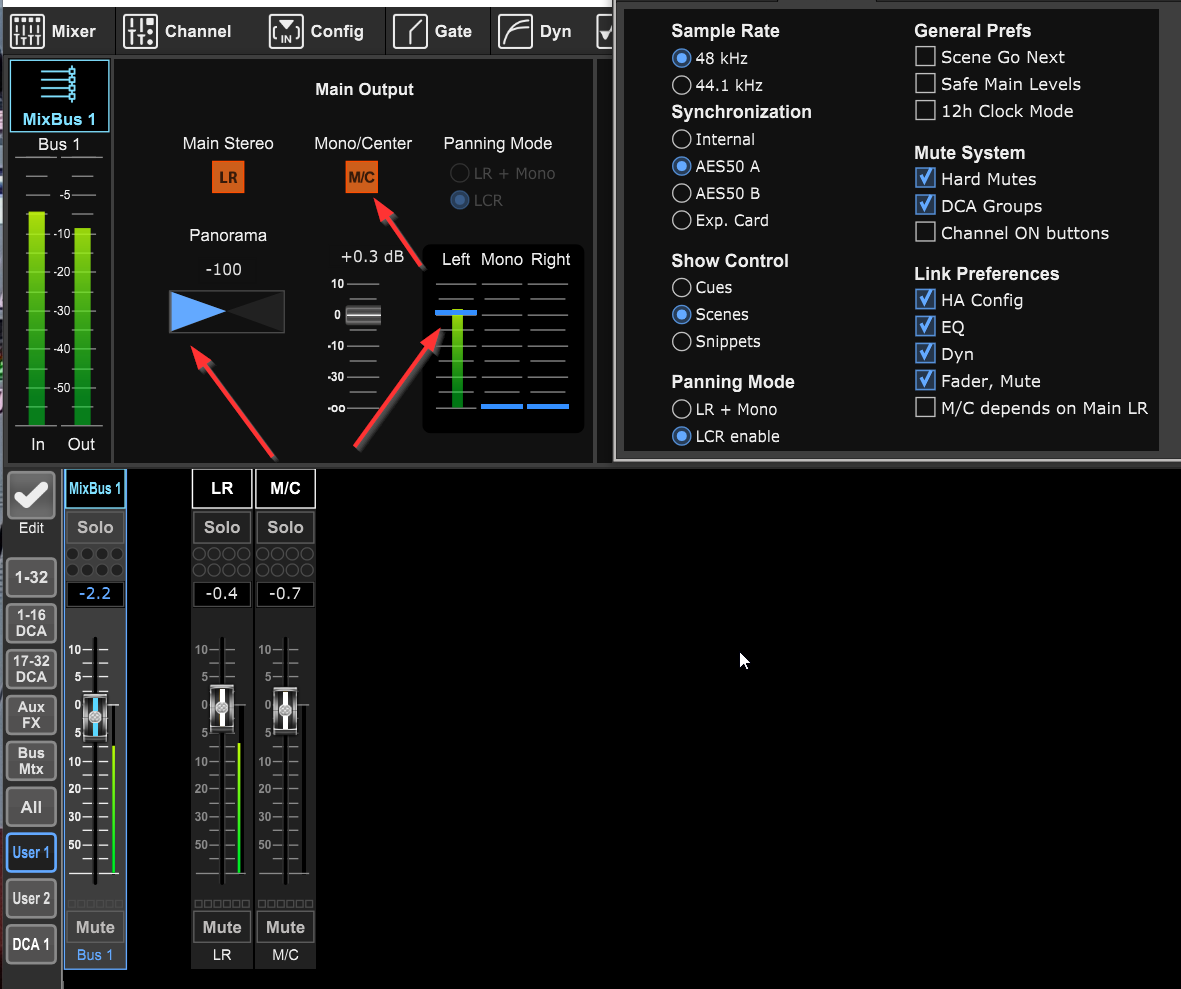Uncheck DCA Groups
This screenshot has width=1181, height=989.
[925, 206]
